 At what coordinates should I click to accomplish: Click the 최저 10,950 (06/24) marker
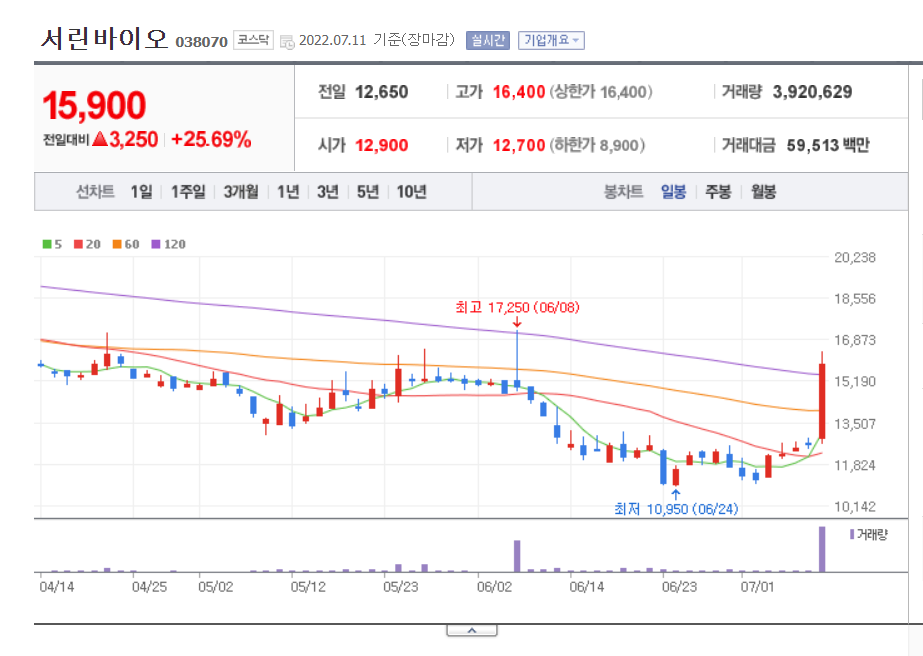pyautogui.click(x=676, y=509)
